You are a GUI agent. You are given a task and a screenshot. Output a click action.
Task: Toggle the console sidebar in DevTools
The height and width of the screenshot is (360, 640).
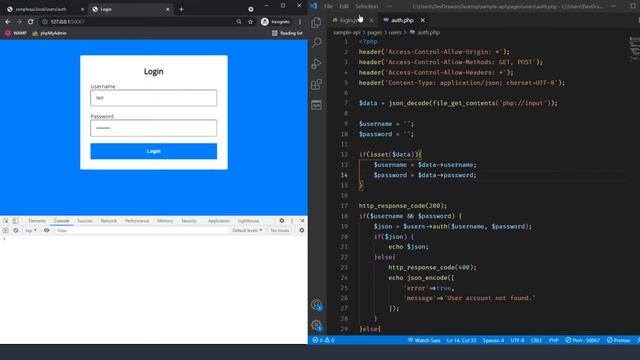tap(5, 230)
